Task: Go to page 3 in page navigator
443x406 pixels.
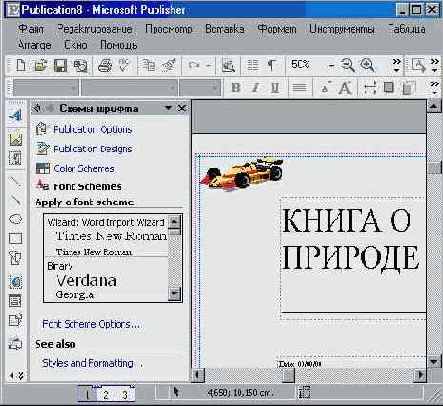Action: [x=124, y=395]
